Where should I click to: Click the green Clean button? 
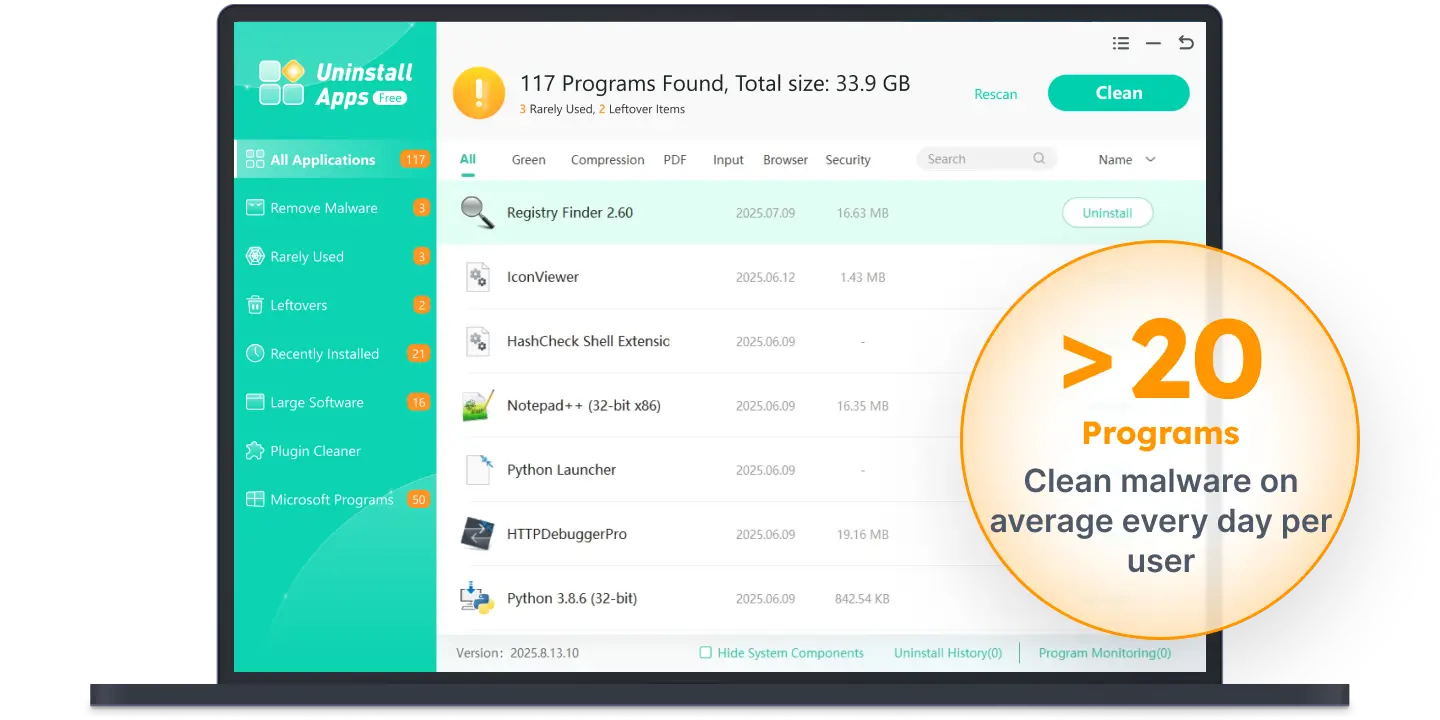[1119, 93]
